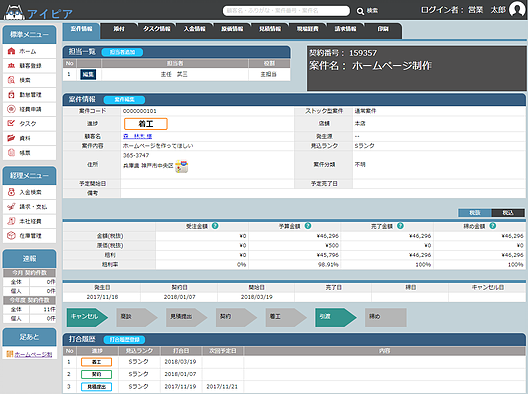
Task: Open ホーム from the standard menu
Action: 29,51
